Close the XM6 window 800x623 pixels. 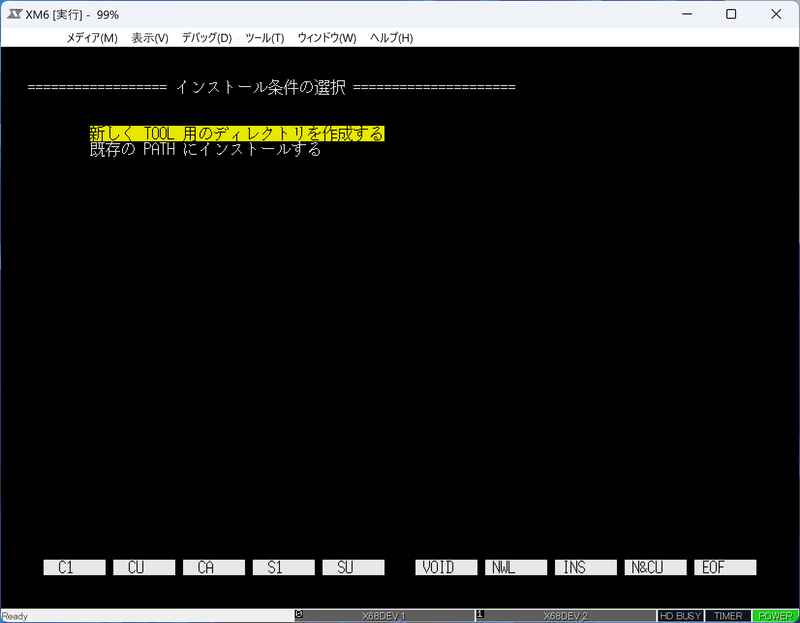tap(776, 14)
